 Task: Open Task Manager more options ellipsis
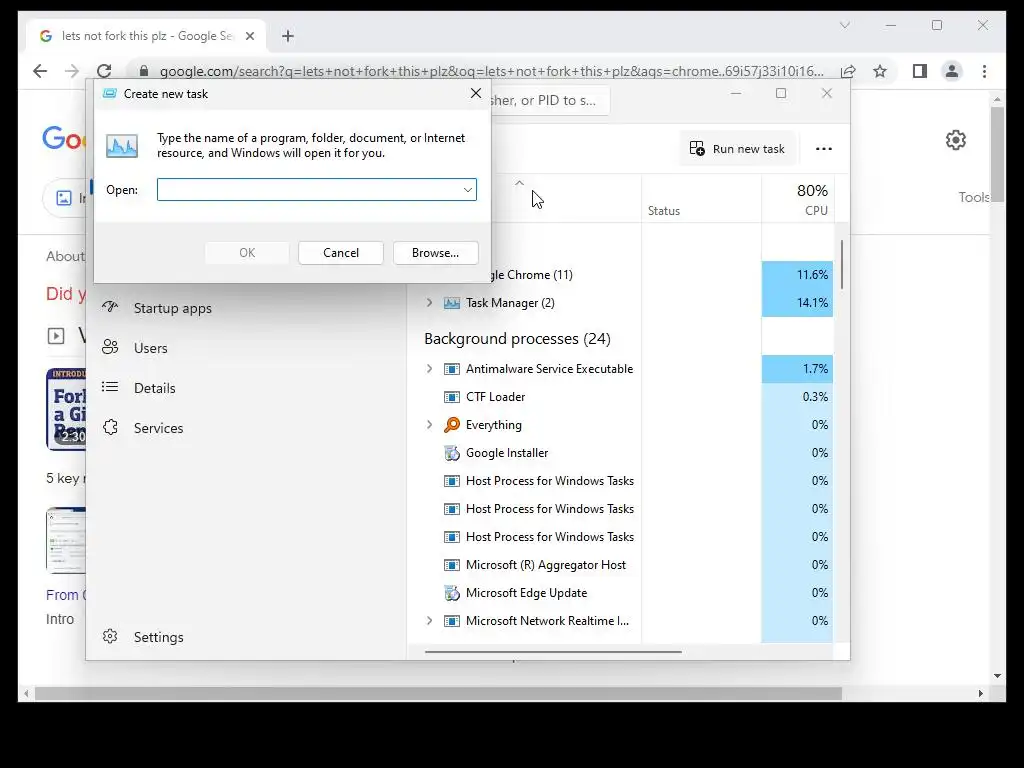824,149
